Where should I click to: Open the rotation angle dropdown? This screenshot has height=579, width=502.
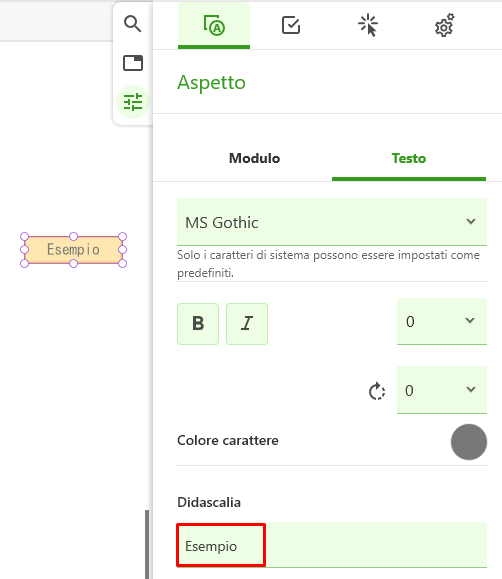(442, 390)
